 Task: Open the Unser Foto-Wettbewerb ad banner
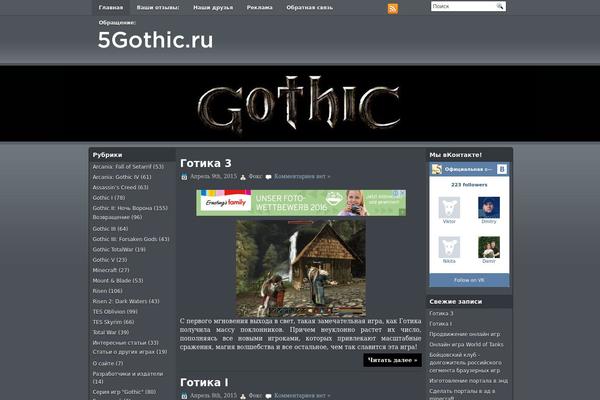[x=301, y=203]
